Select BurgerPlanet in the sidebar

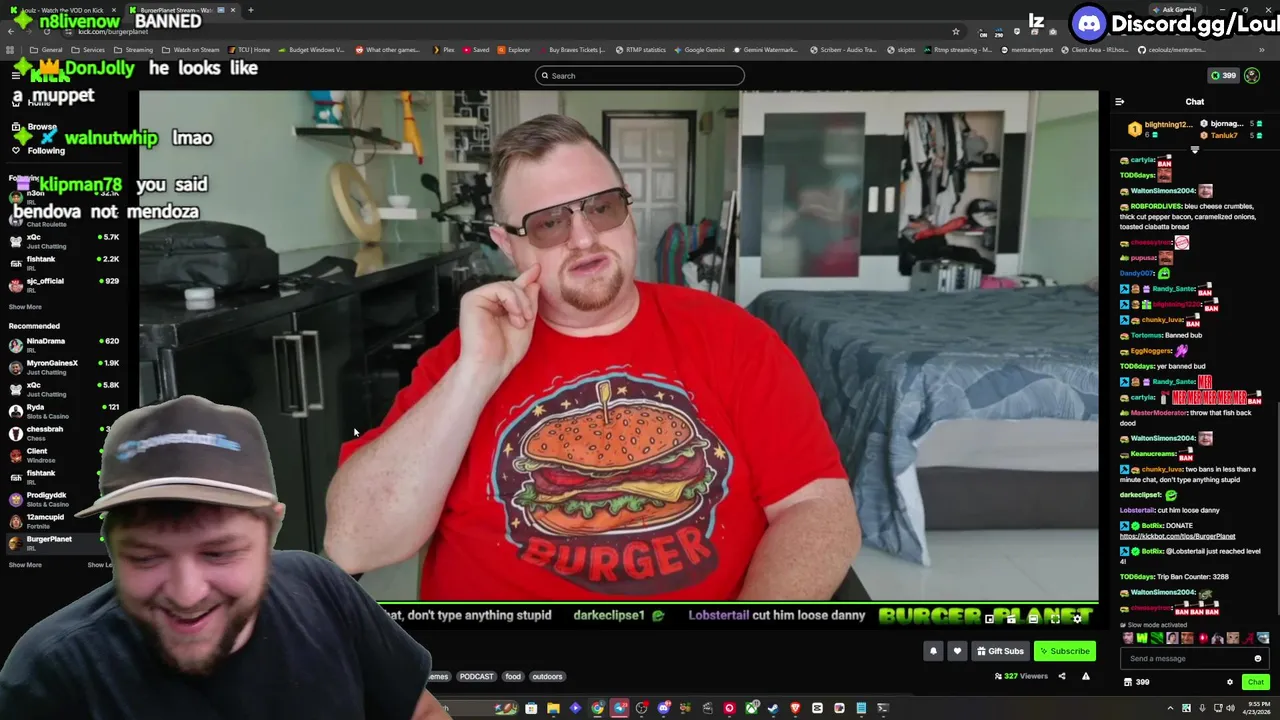click(x=52, y=542)
